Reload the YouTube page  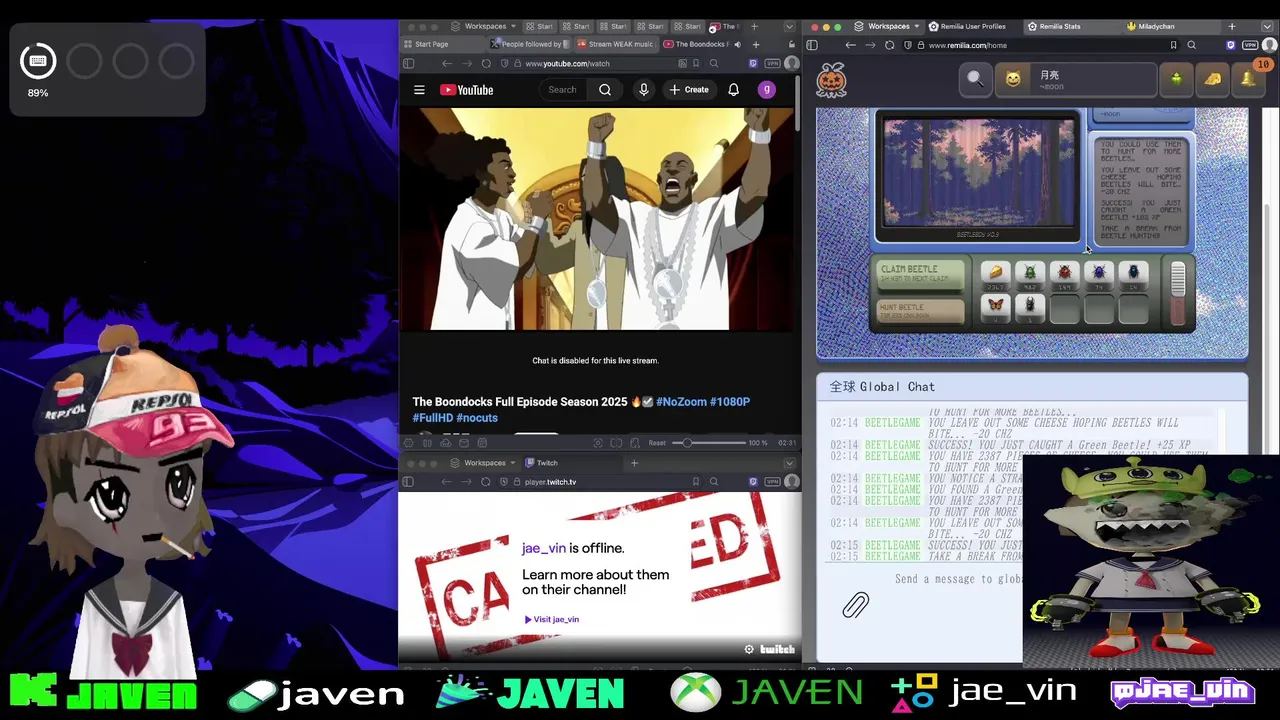[x=486, y=63]
